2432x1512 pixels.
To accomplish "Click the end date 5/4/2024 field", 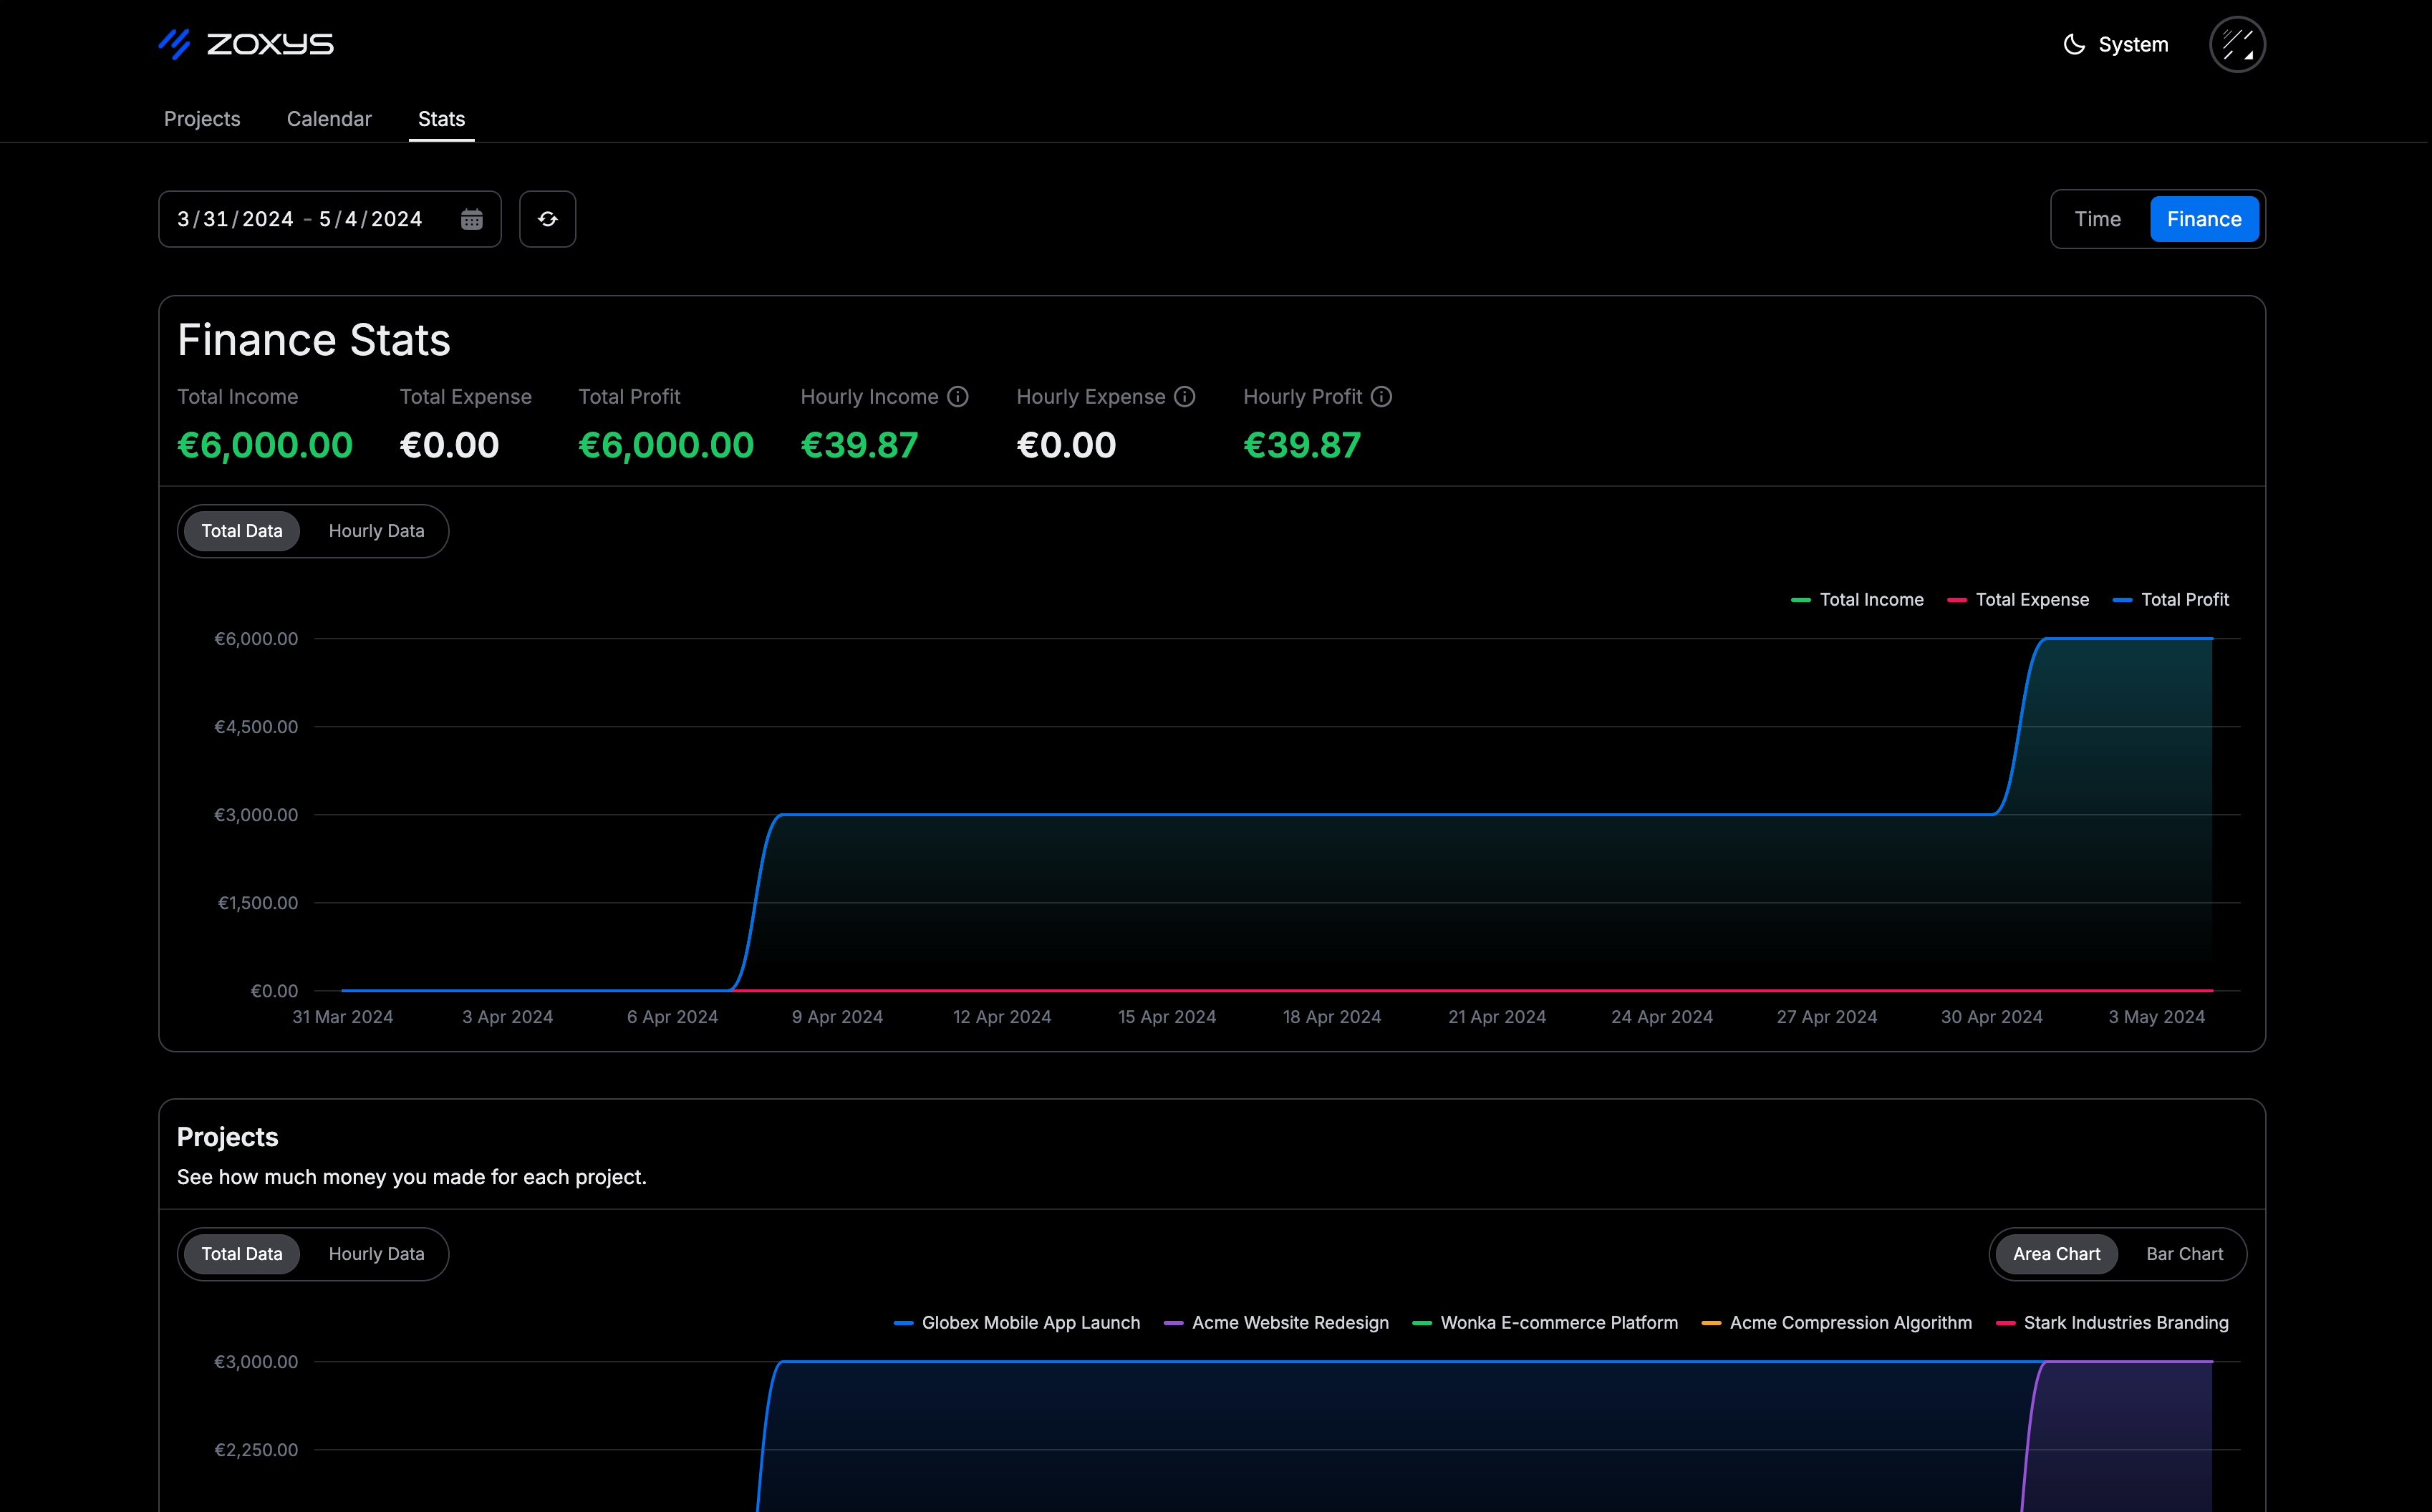I will tap(370, 219).
